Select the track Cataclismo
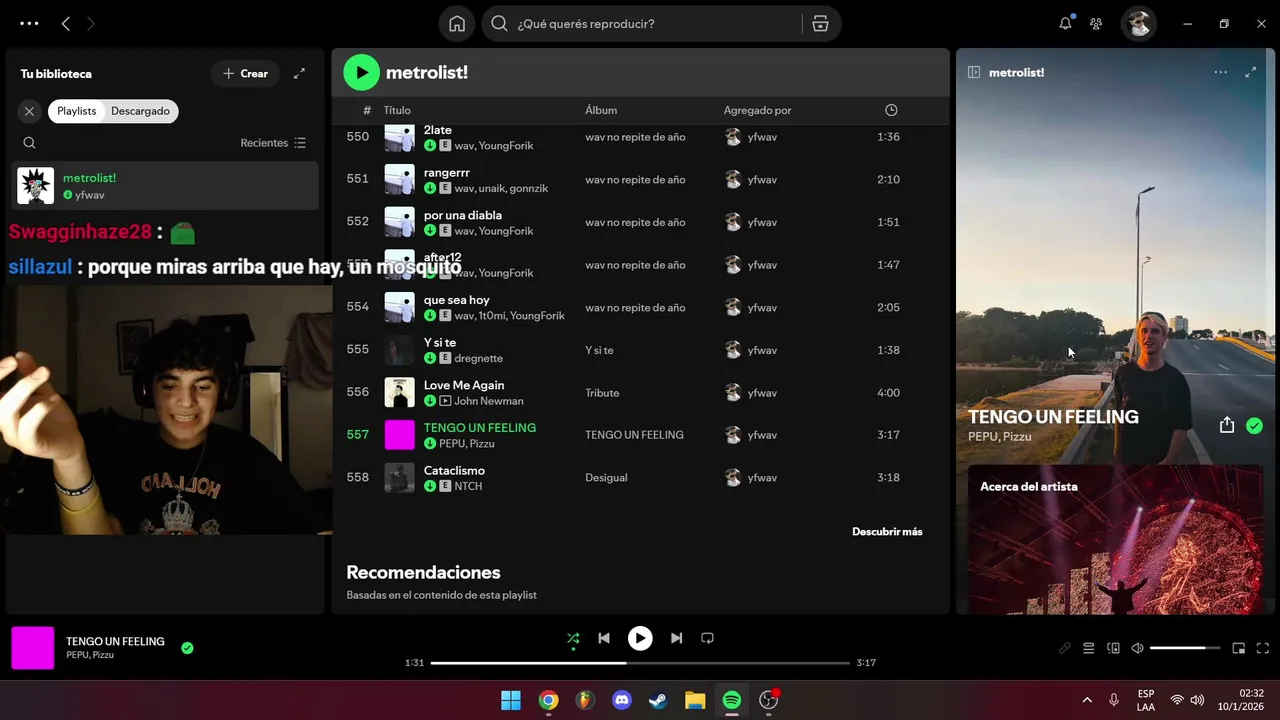 point(454,470)
